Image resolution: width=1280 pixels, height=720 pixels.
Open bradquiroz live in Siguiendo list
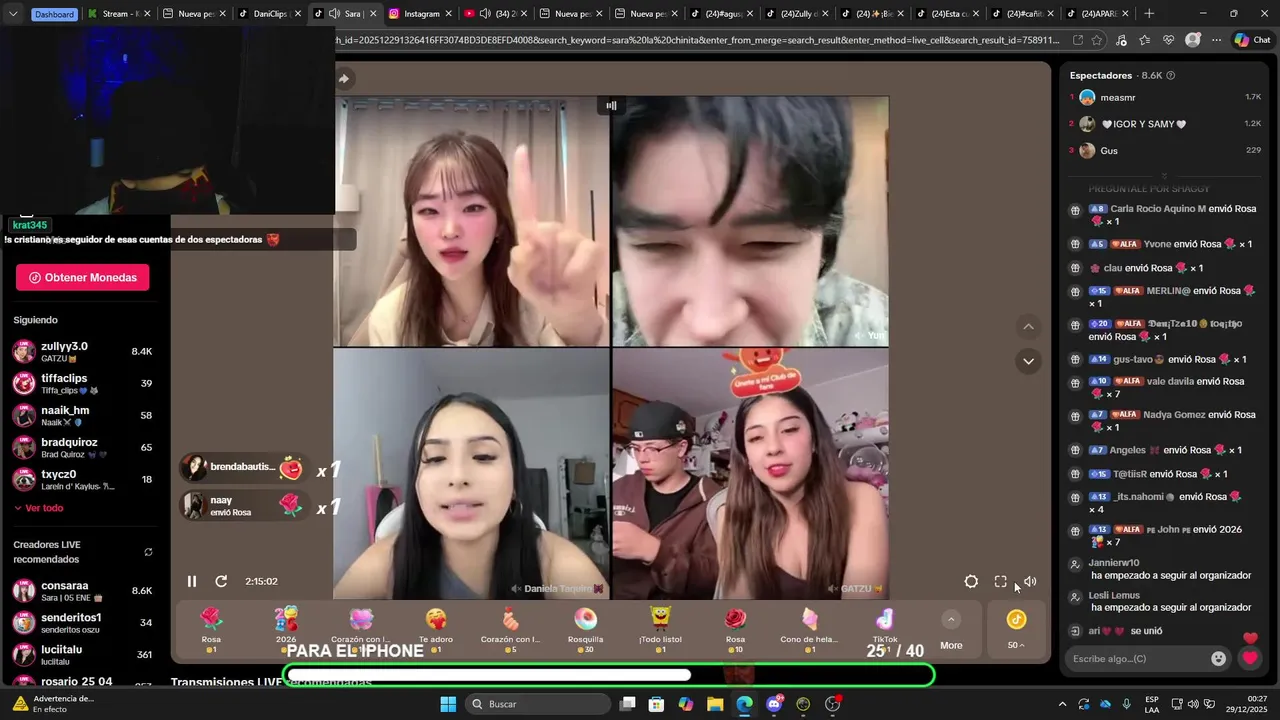83,448
